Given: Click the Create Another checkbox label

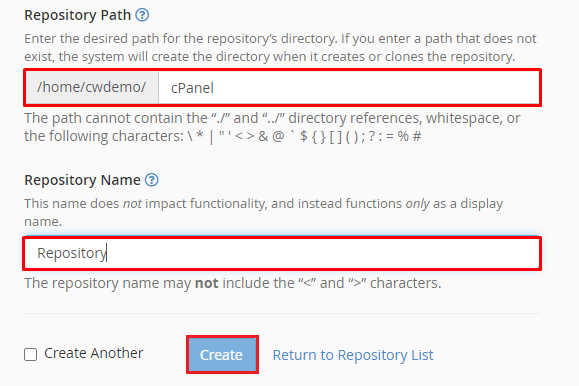Looking at the screenshot, I should 93,353.
